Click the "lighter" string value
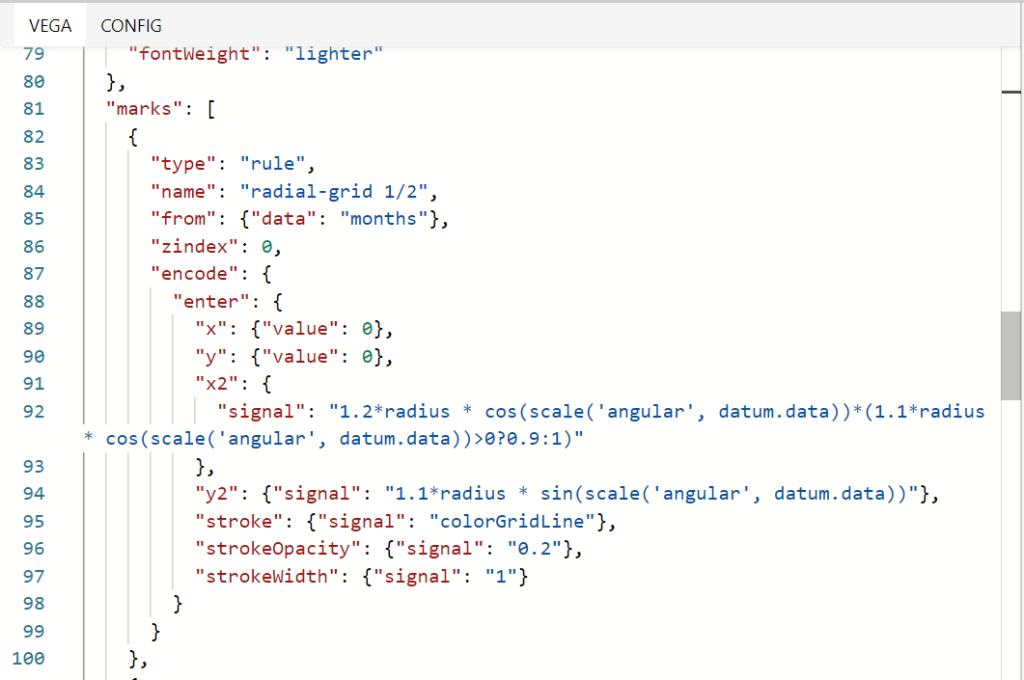This screenshot has height=680, width=1024. click(x=333, y=54)
